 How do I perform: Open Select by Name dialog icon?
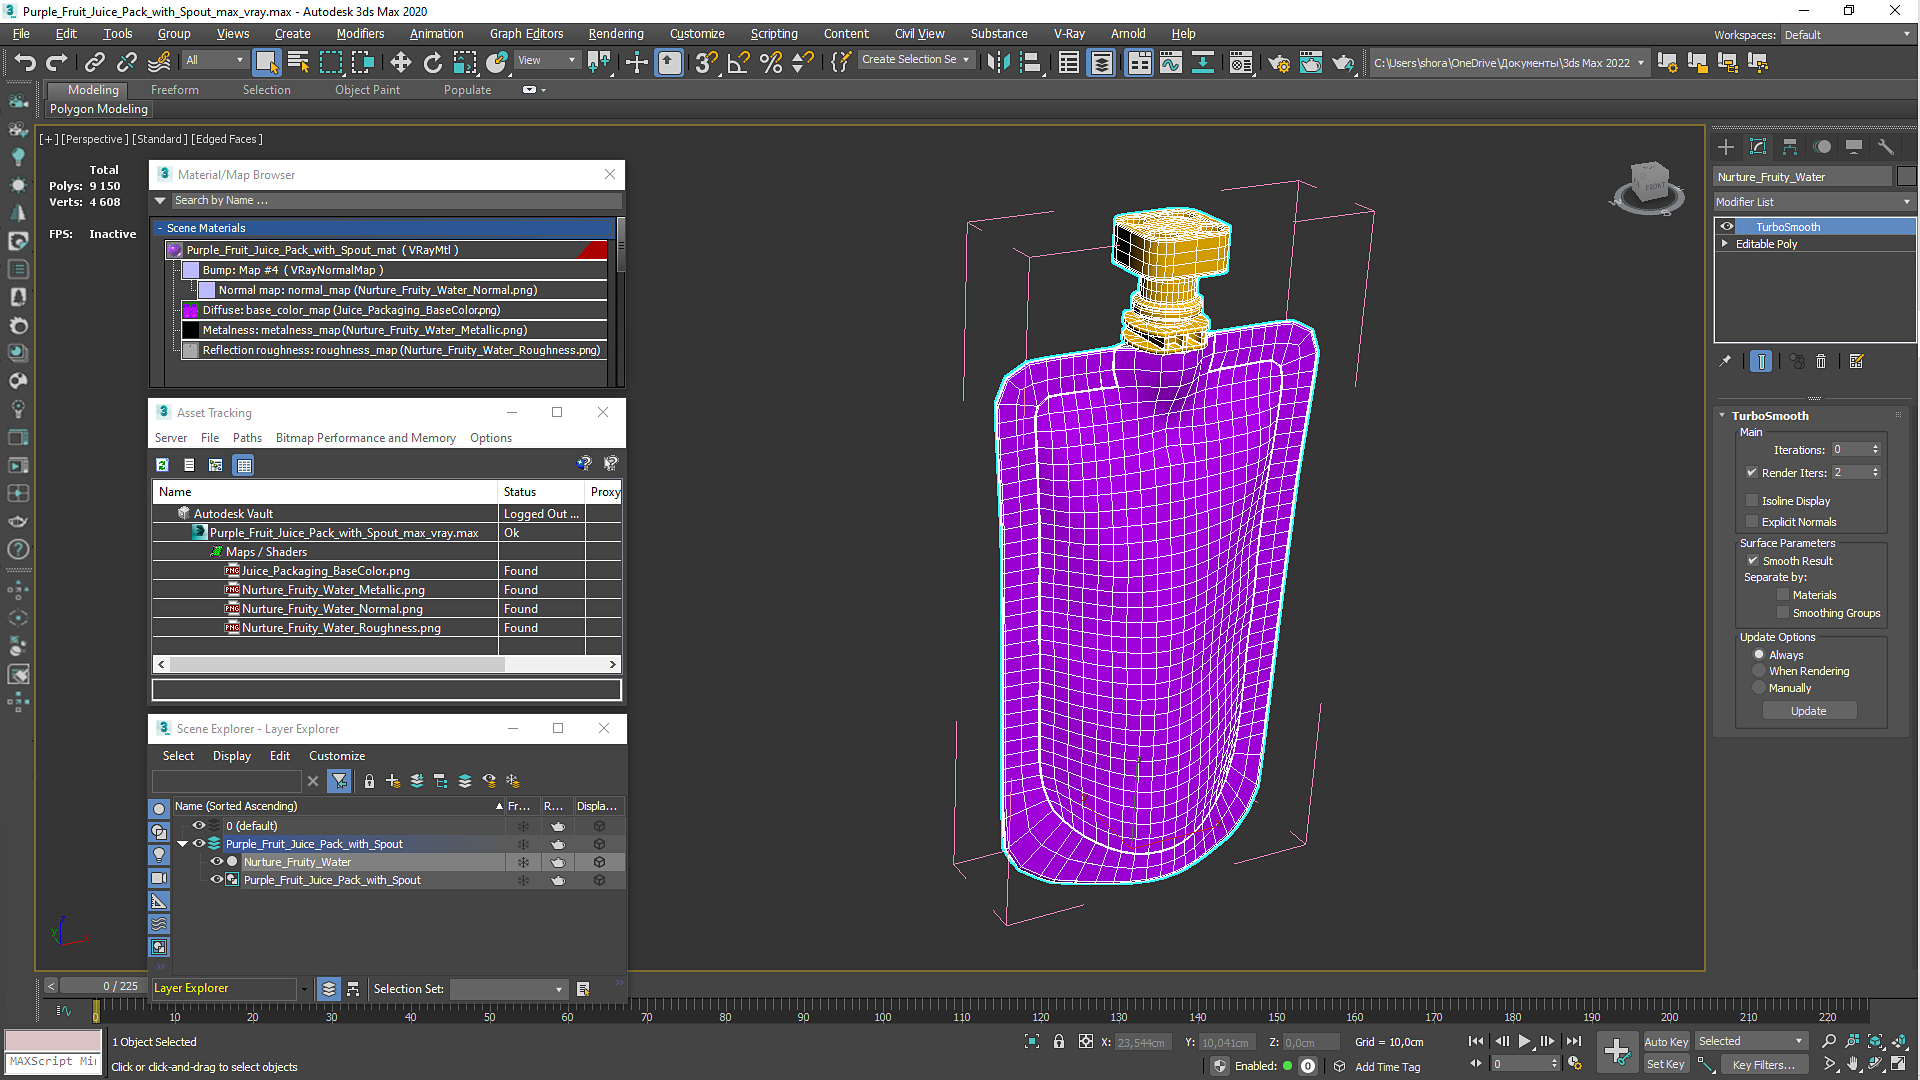coord(298,62)
